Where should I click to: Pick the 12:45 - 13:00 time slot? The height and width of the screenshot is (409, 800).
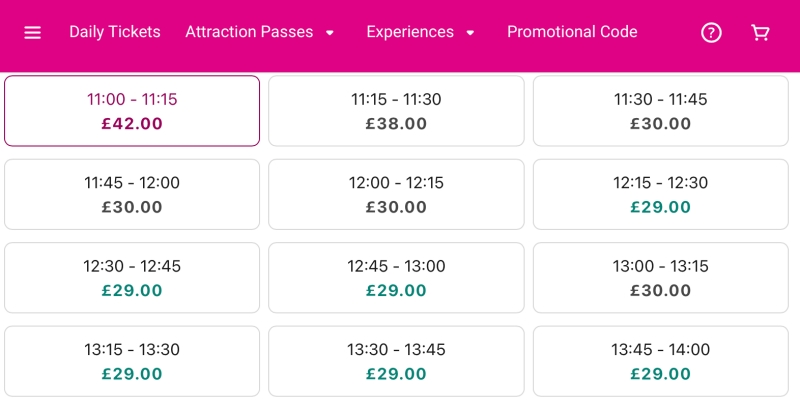[396, 278]
